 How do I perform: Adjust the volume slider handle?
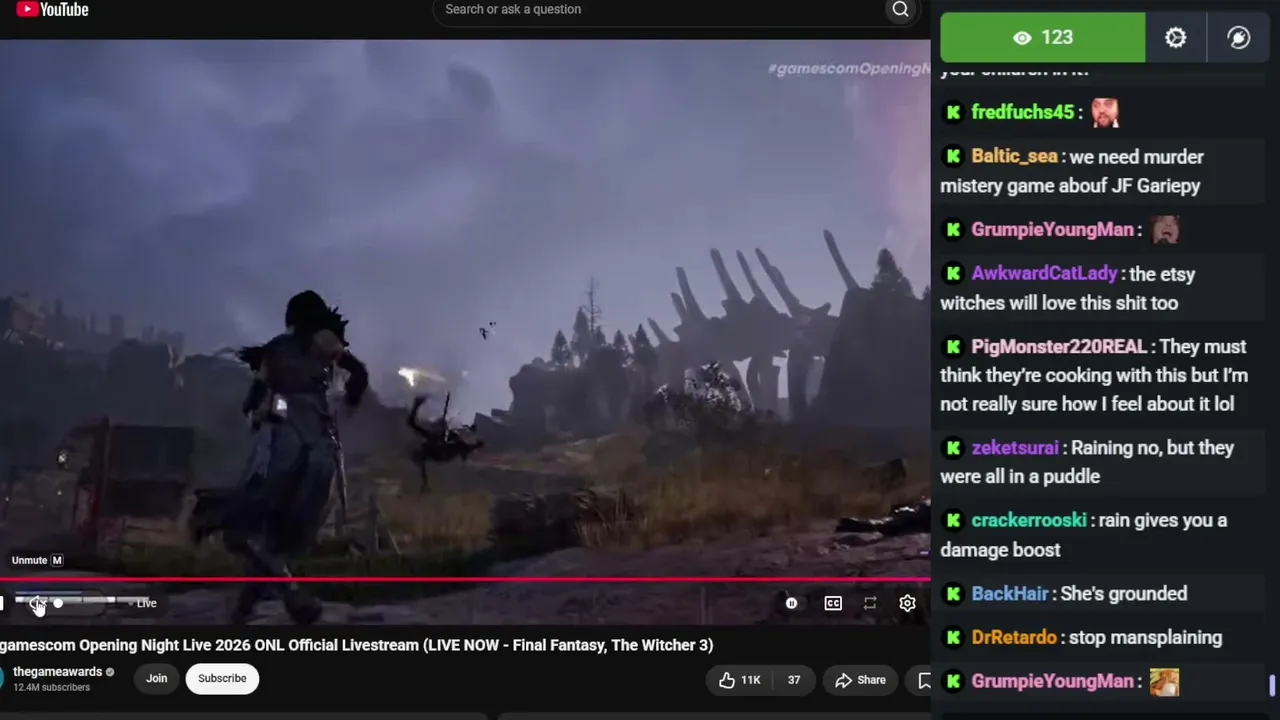[58, 603]
